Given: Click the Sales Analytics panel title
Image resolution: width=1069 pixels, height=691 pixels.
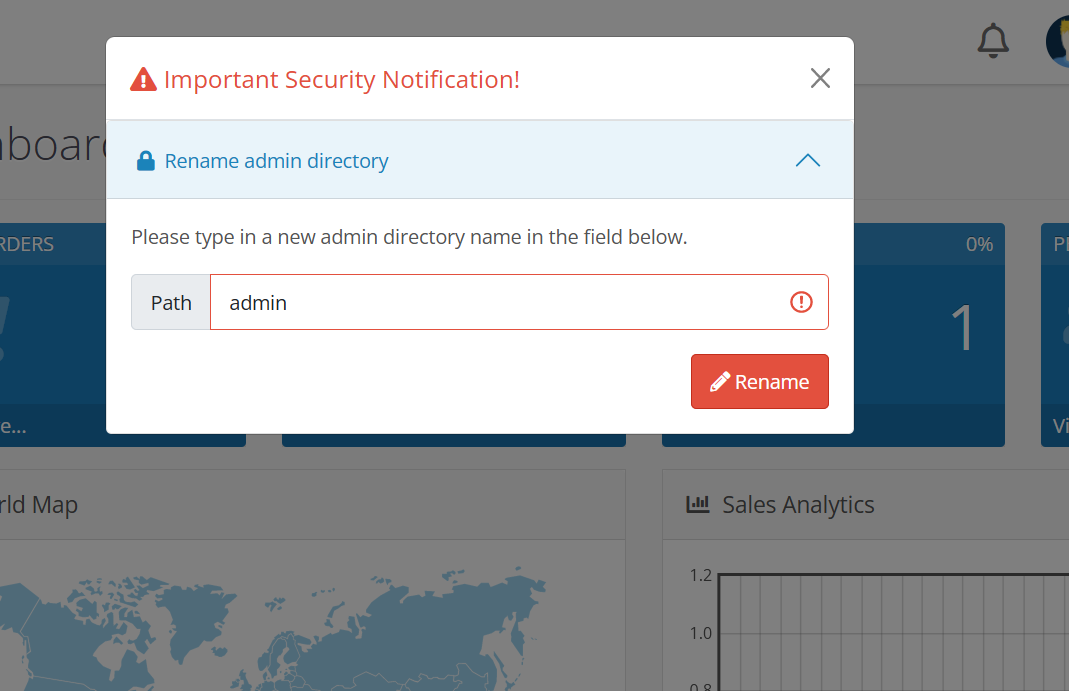Looking at the screenshot, I should (798, 505).
